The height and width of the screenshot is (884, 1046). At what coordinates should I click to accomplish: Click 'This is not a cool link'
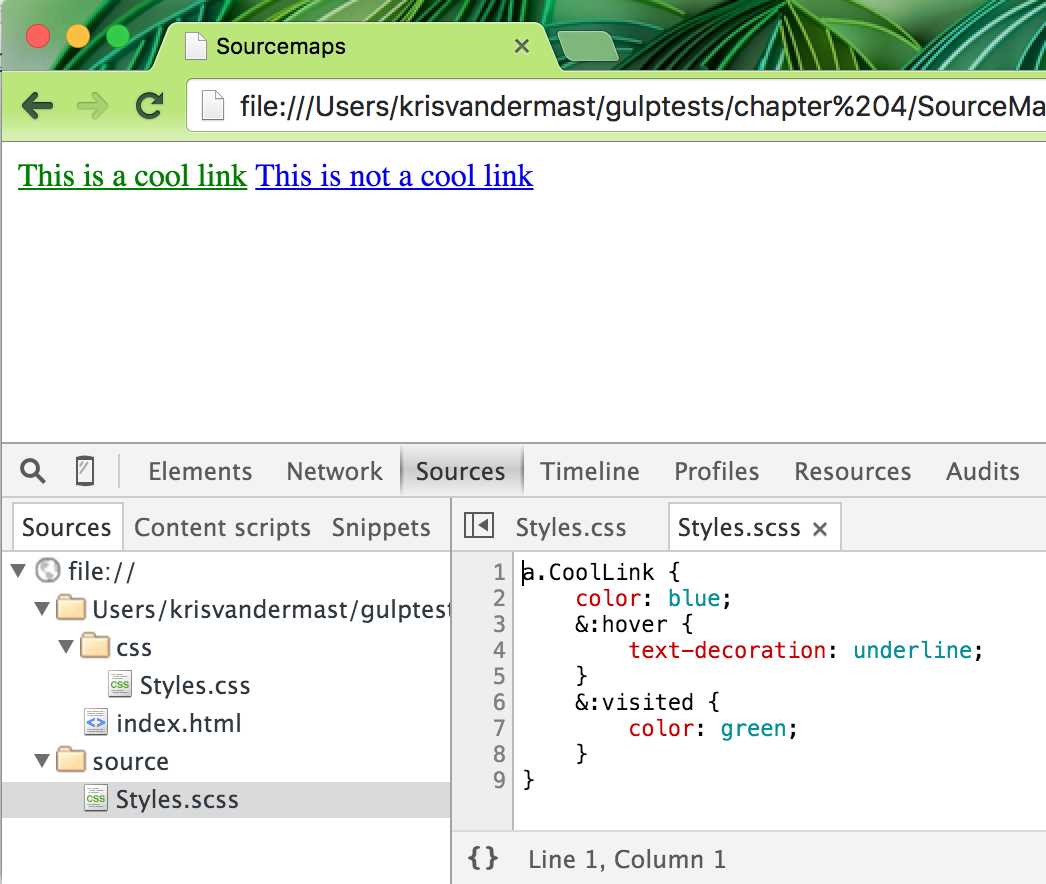[x=393, y=176]
